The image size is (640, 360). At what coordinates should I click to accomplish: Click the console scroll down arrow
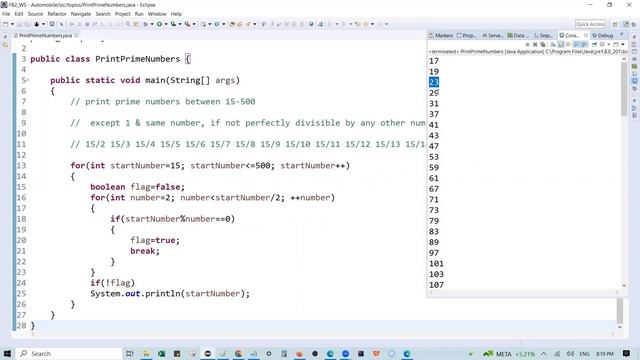tap(624, 286)
